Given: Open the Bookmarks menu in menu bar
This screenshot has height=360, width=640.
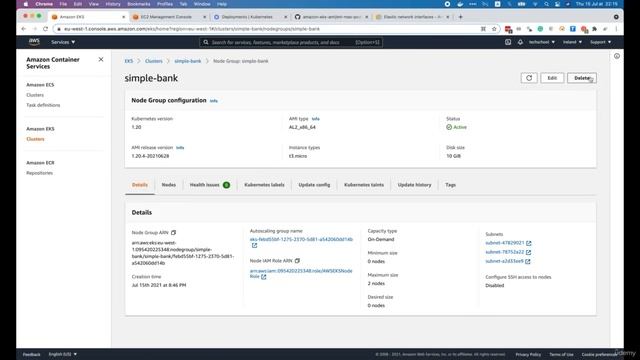Looking at the screenshot, I should click(139, 4).
